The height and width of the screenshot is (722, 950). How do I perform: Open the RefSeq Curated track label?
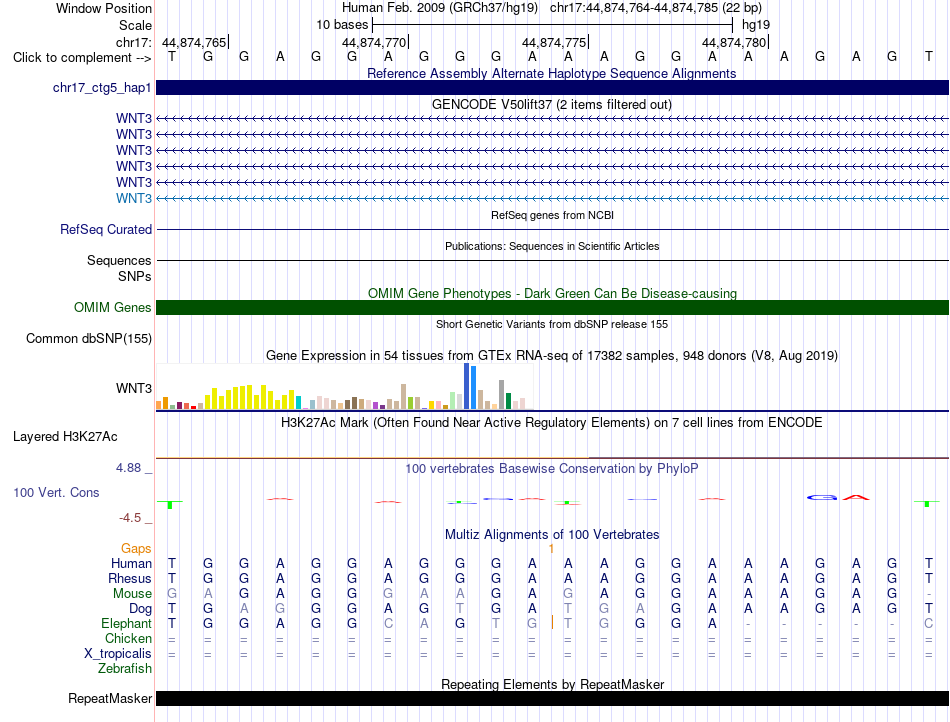106,230
